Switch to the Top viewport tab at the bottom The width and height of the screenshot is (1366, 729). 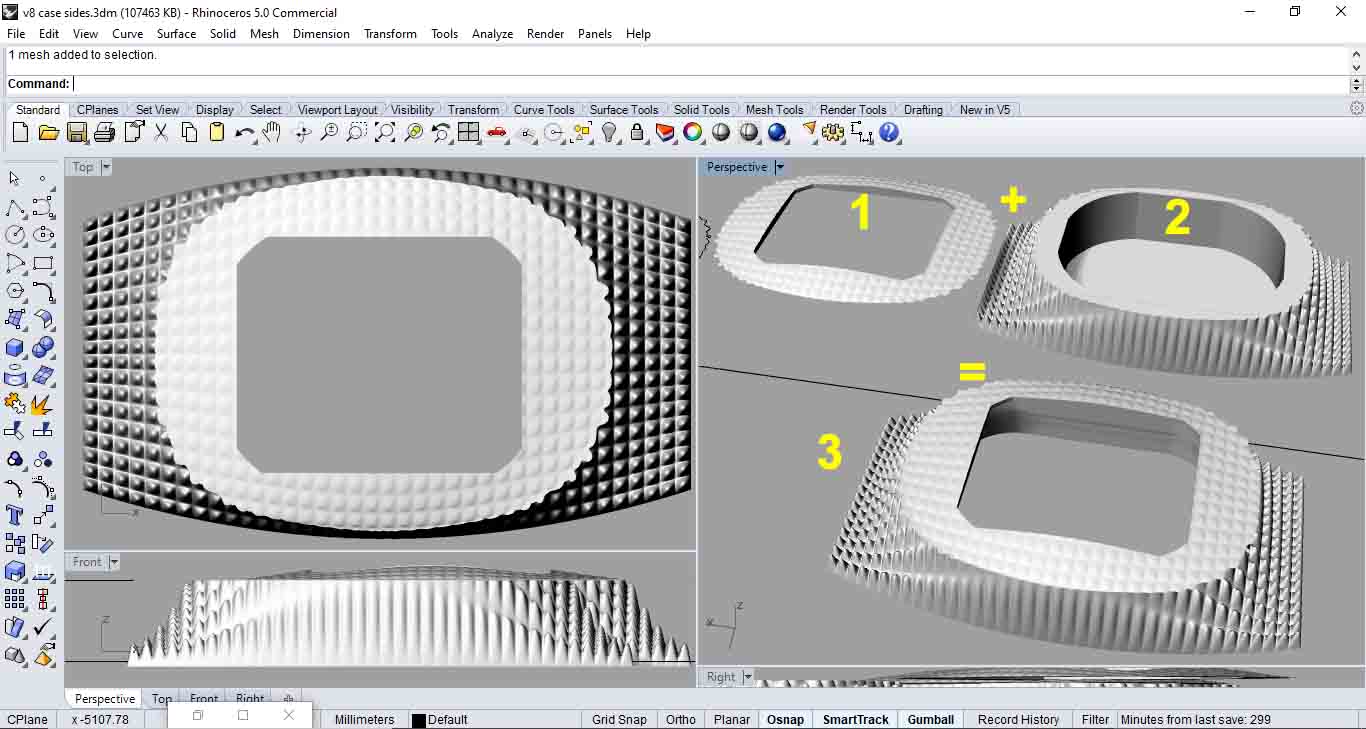pos(161,699)
